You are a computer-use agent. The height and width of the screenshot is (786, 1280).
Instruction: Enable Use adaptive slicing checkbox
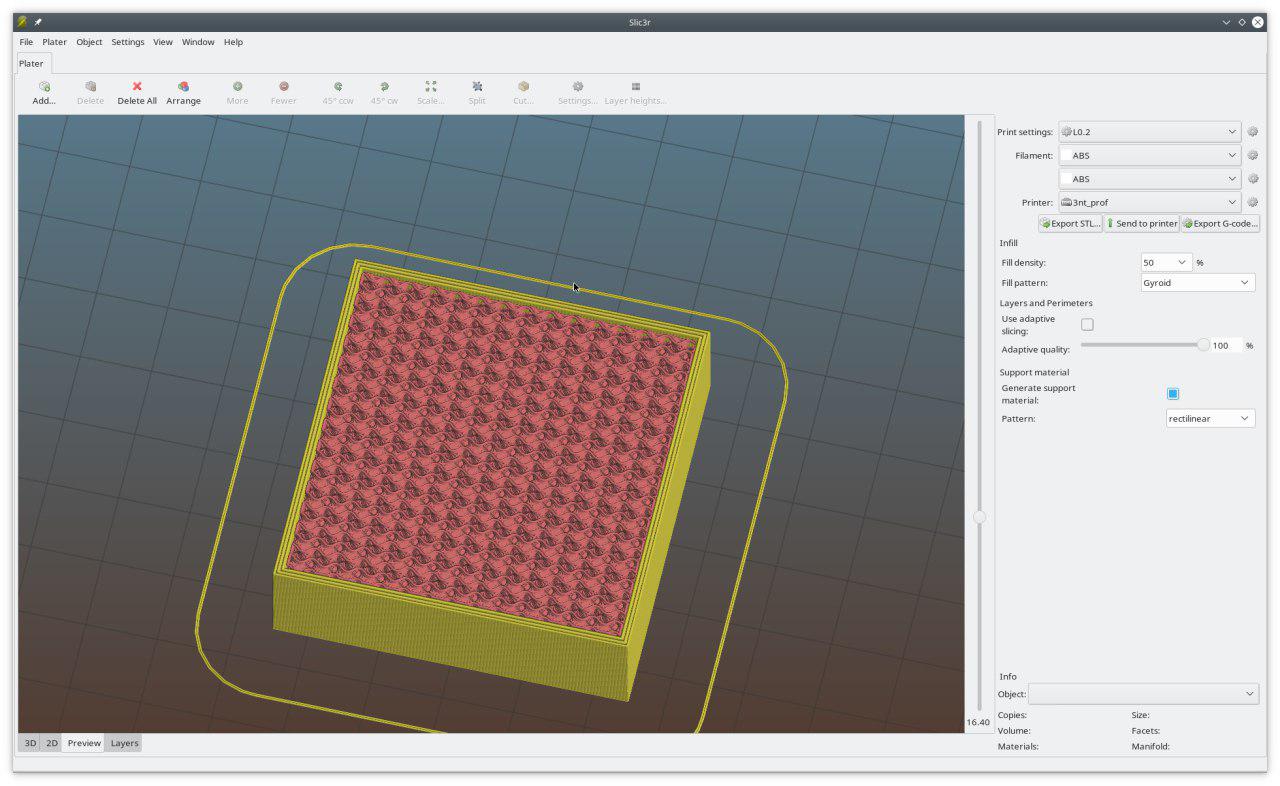pyautogui.click(x=1087, y=324)
